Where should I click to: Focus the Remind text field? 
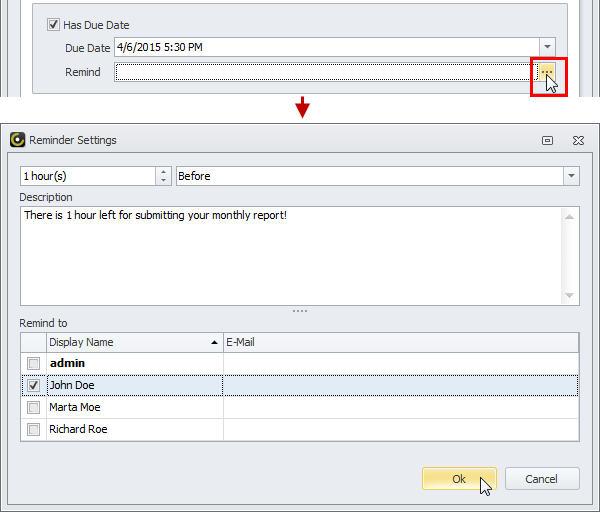(x=326, y=72)
